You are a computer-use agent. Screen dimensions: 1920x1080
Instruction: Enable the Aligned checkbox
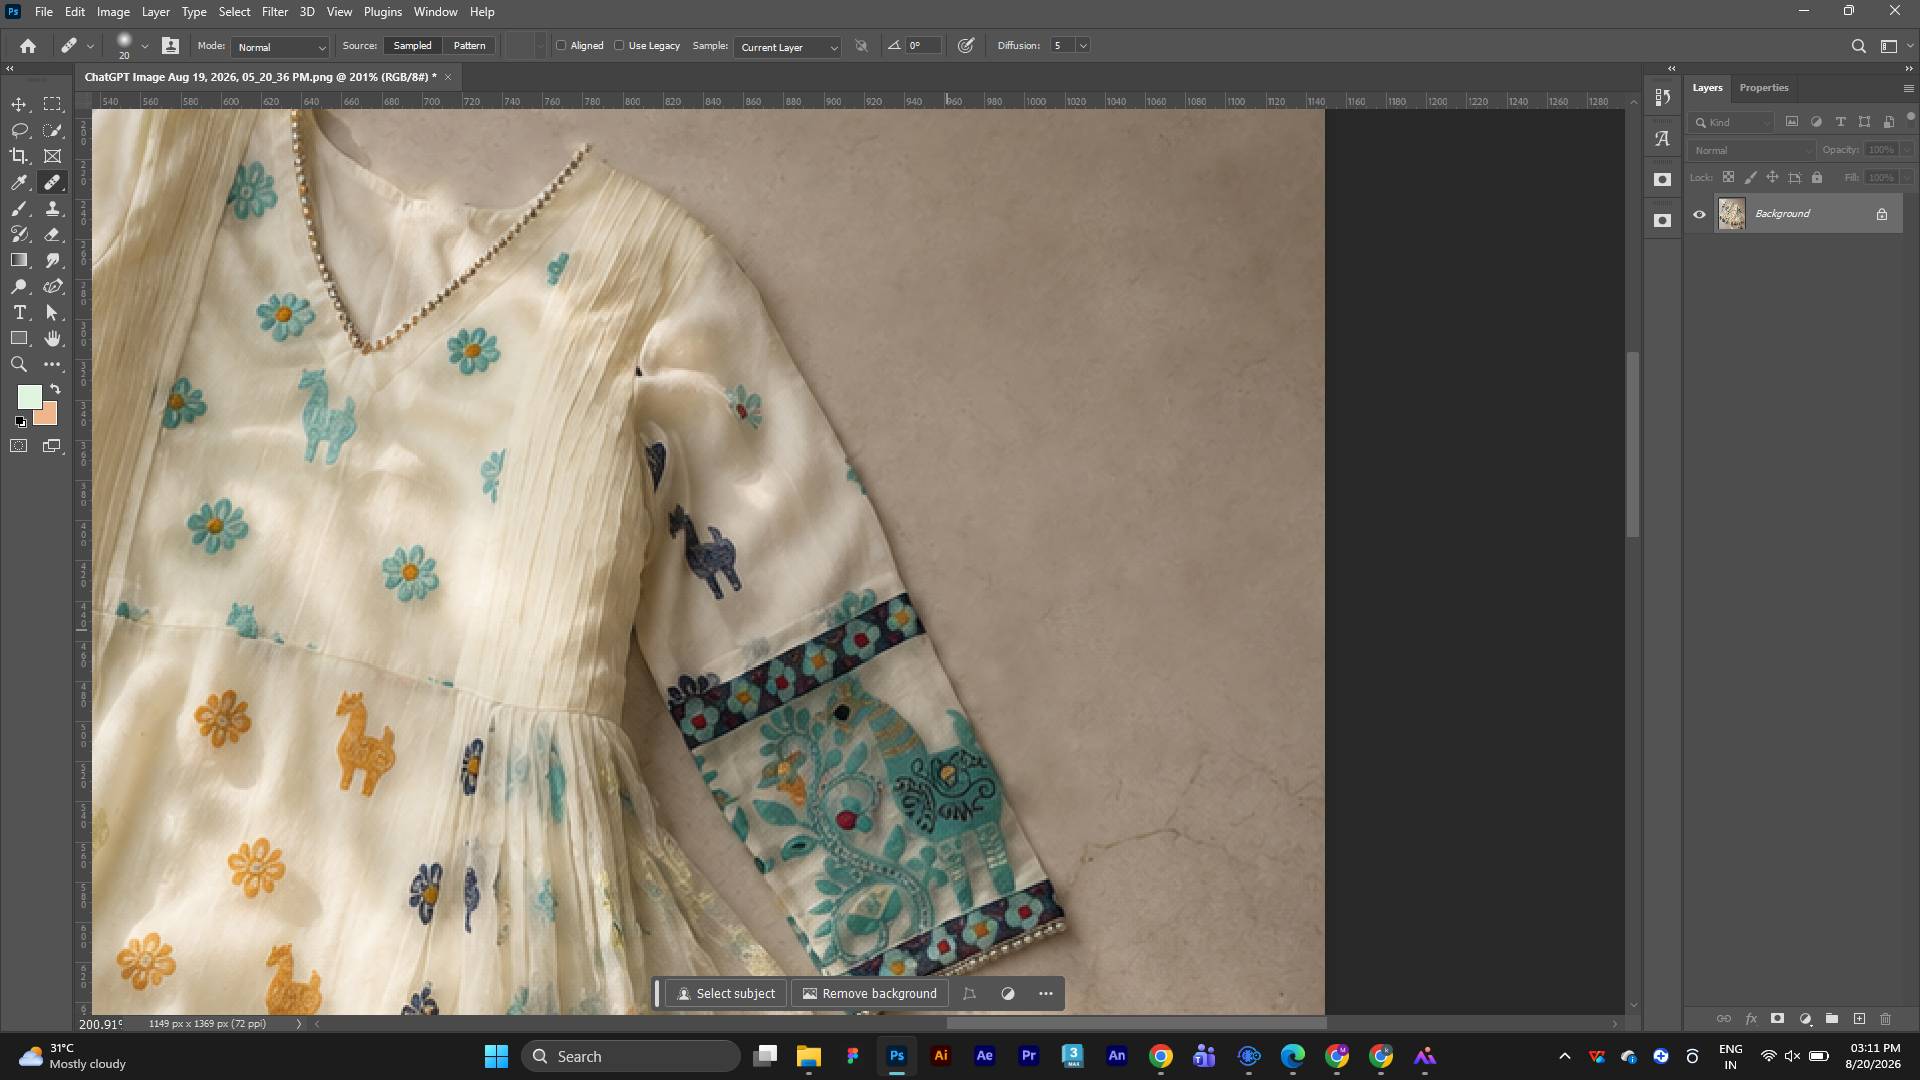(561, 46)
